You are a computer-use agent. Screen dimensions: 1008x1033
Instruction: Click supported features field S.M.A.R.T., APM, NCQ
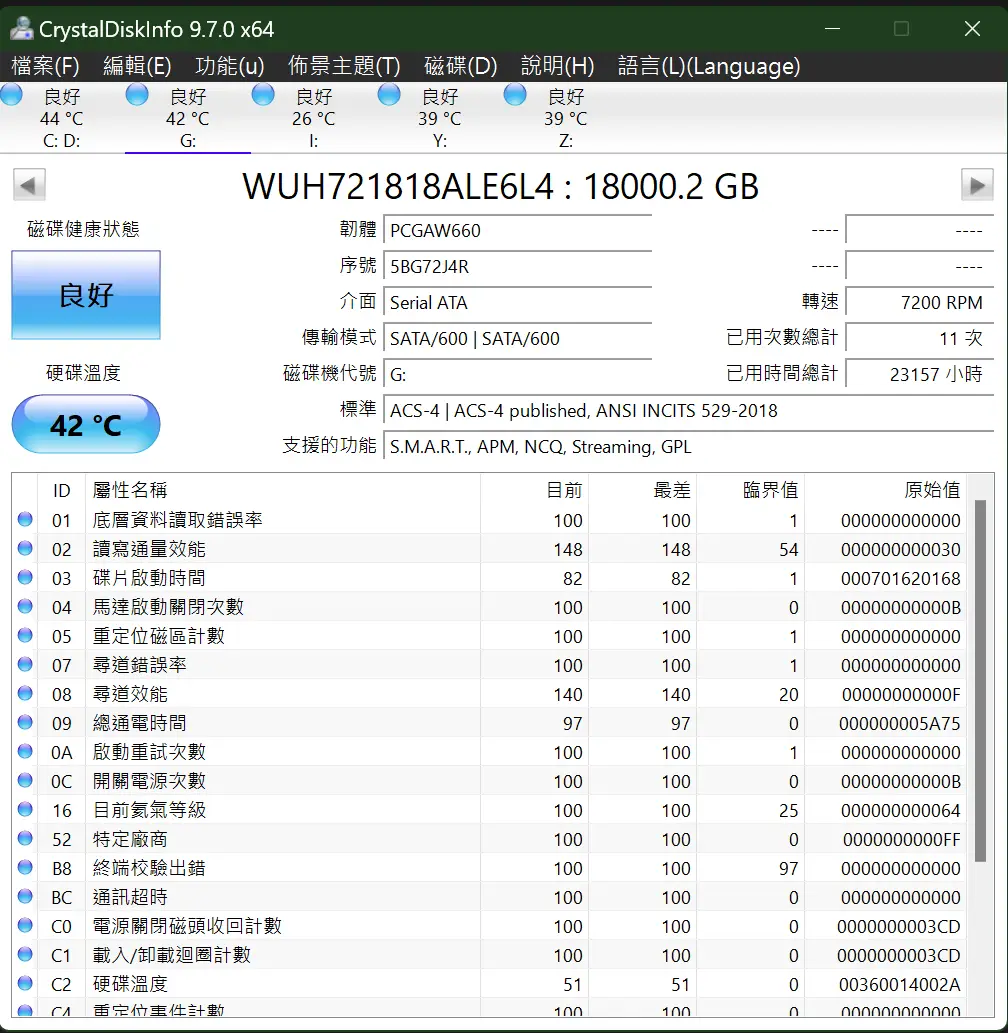(688, 447)
